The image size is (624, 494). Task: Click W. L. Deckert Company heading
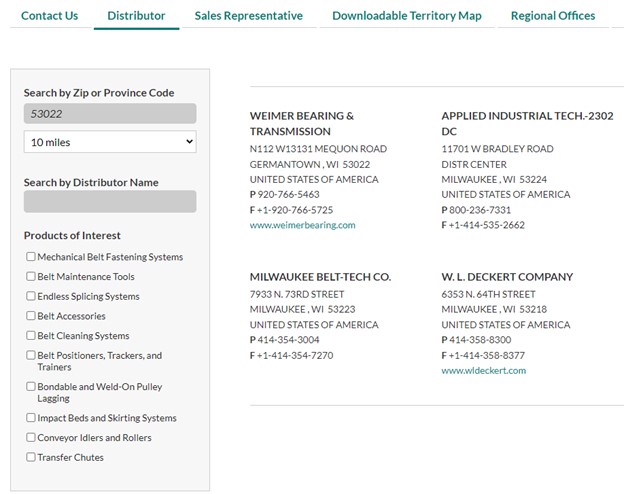click(x=507, y=277)
